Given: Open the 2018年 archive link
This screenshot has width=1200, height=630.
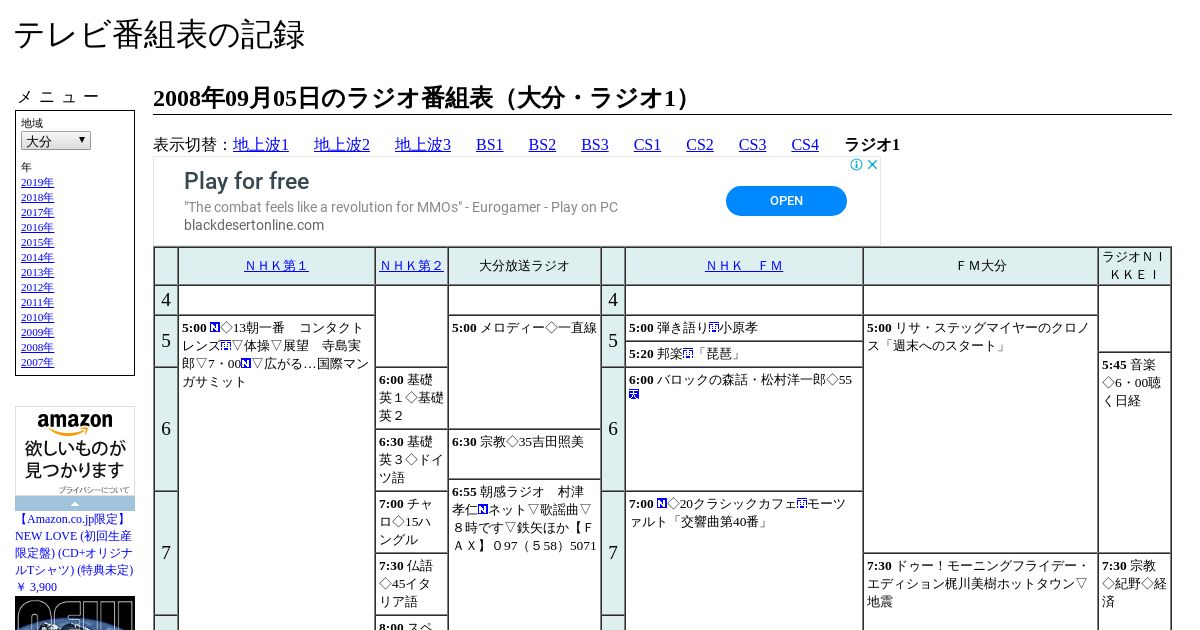Looking at the screenshot, I should [37, 198].
